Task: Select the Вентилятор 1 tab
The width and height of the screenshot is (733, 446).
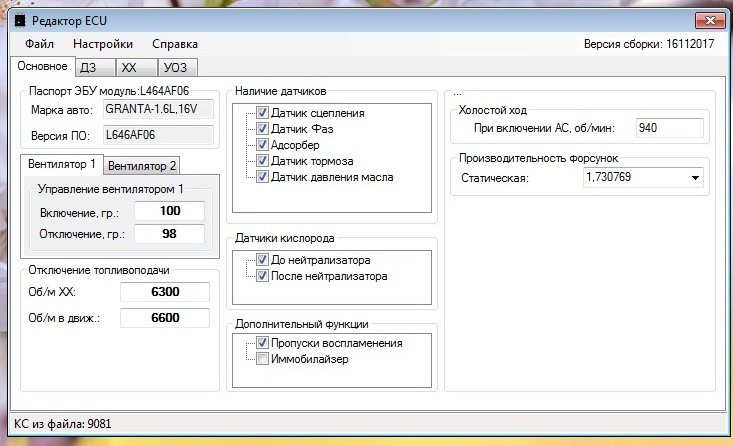Action: click(62, 165)
